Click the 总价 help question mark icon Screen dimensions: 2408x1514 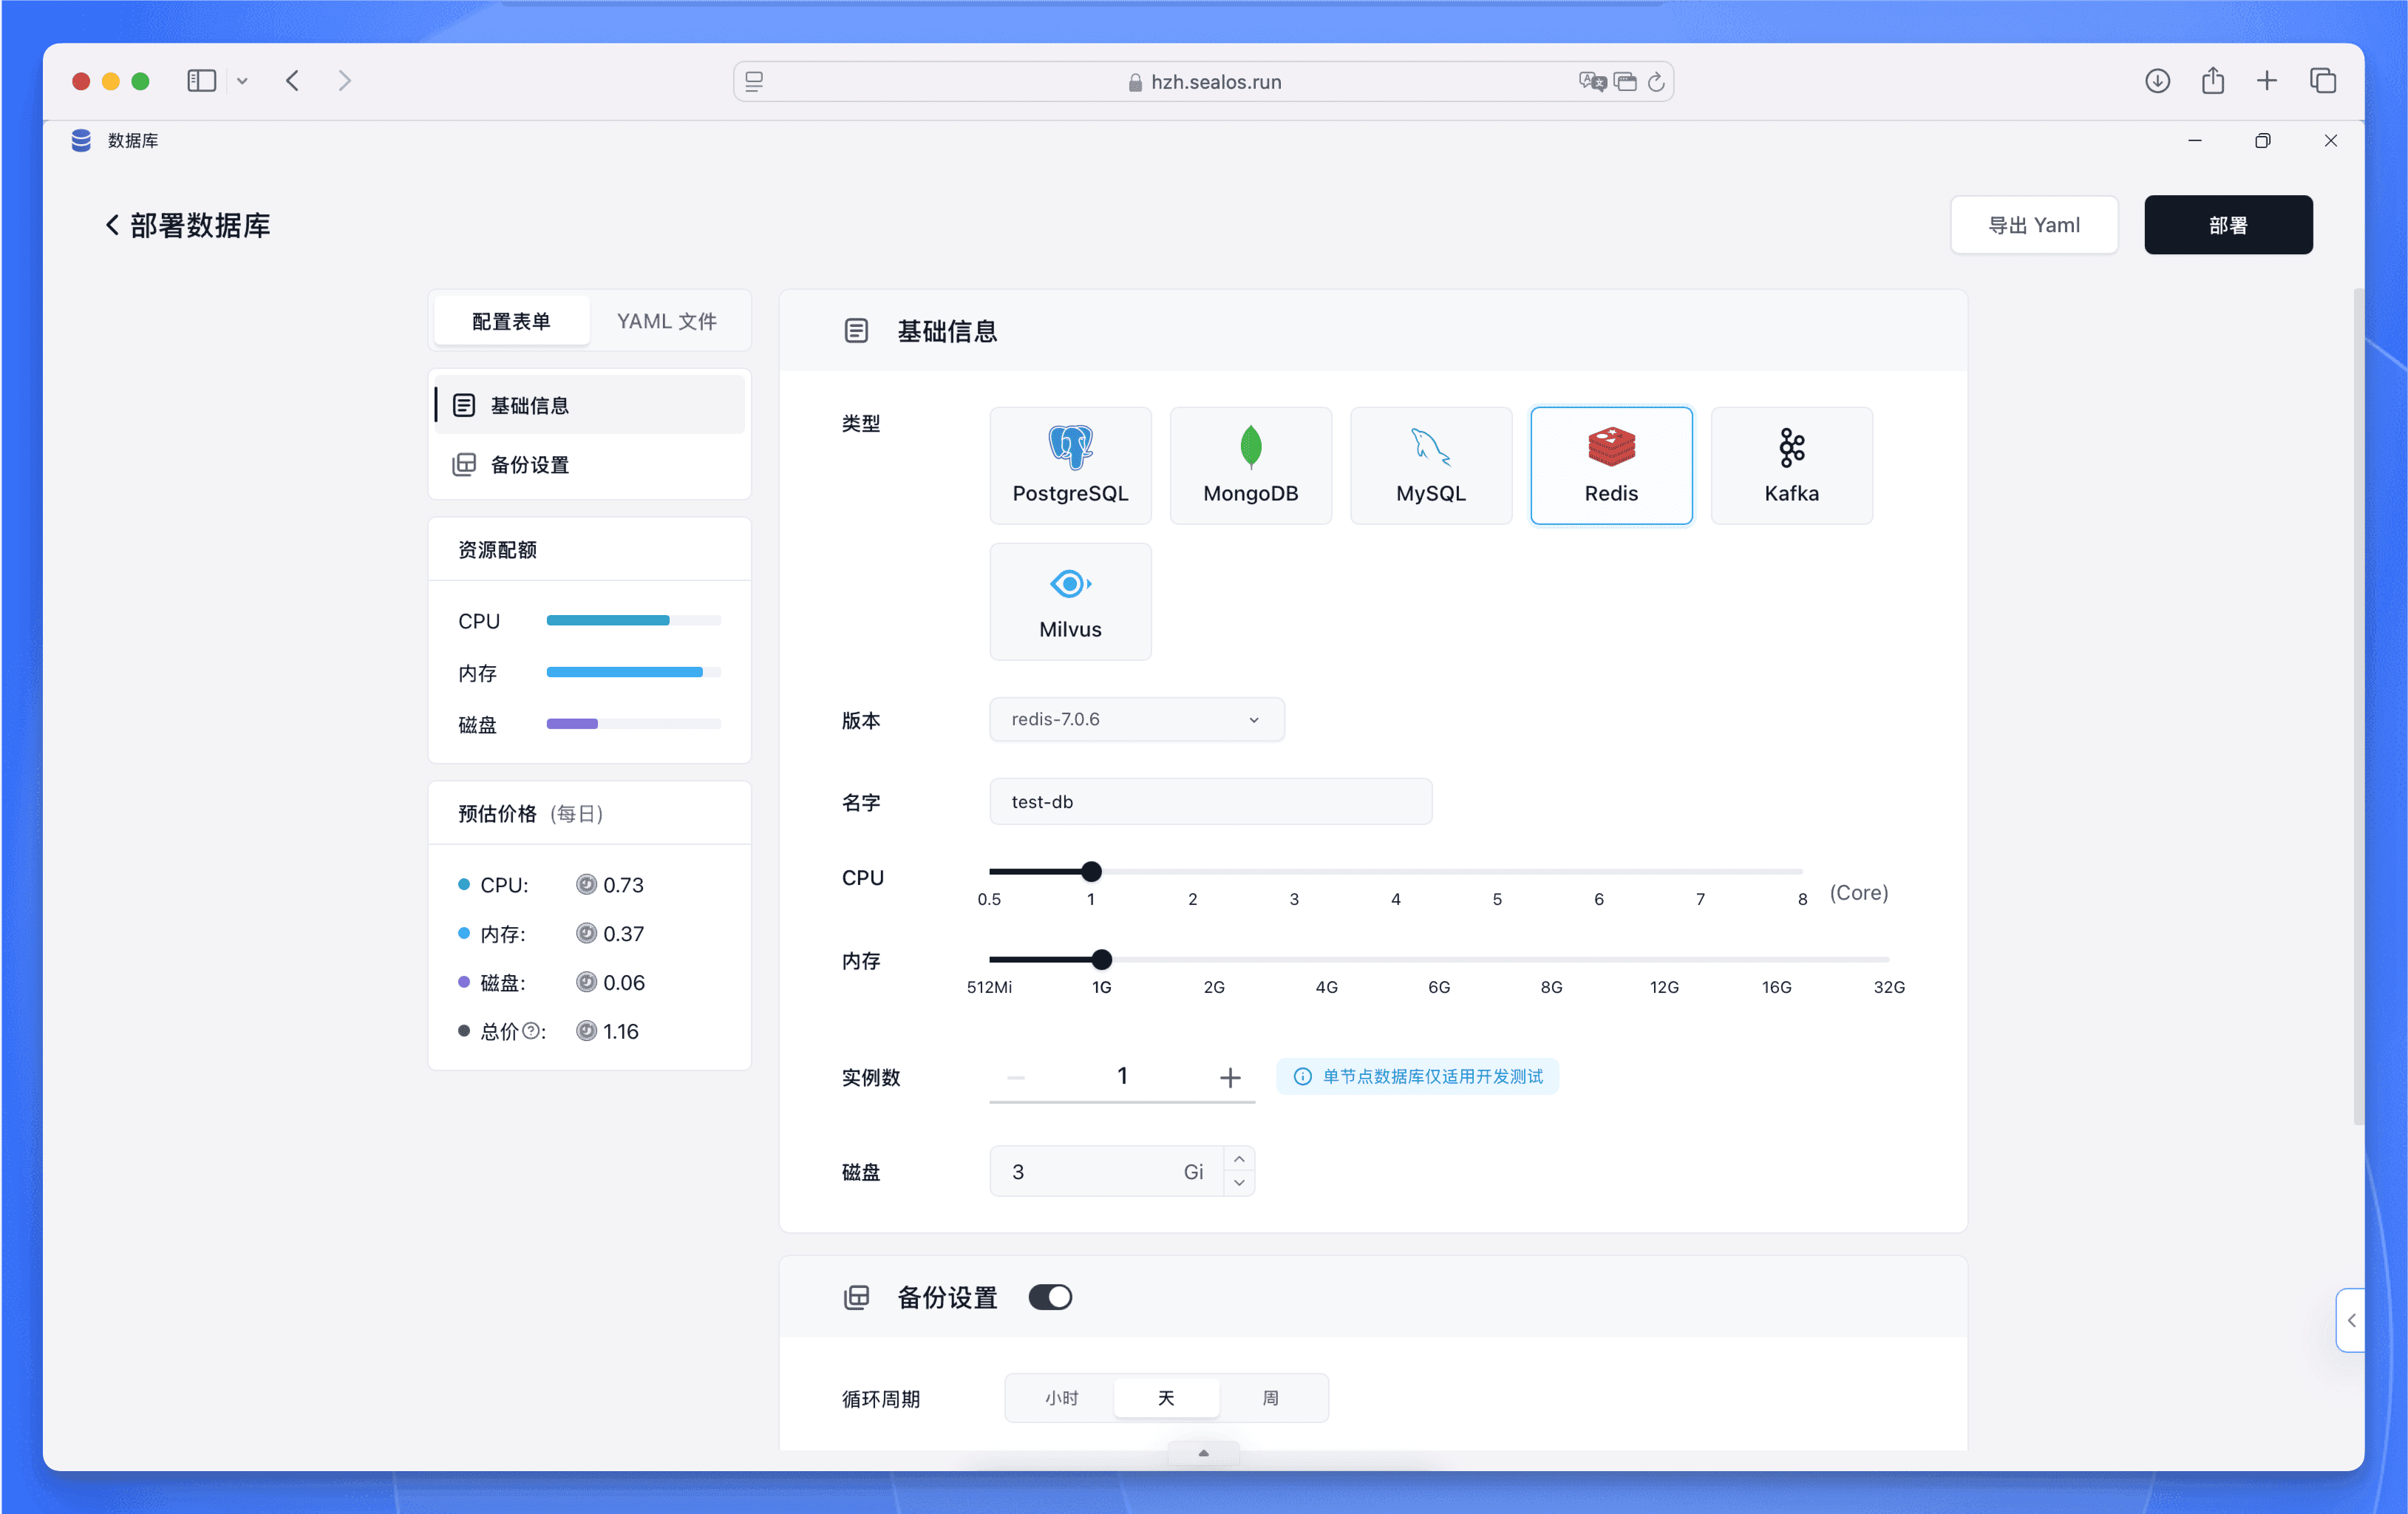(x=531, y=1031)
